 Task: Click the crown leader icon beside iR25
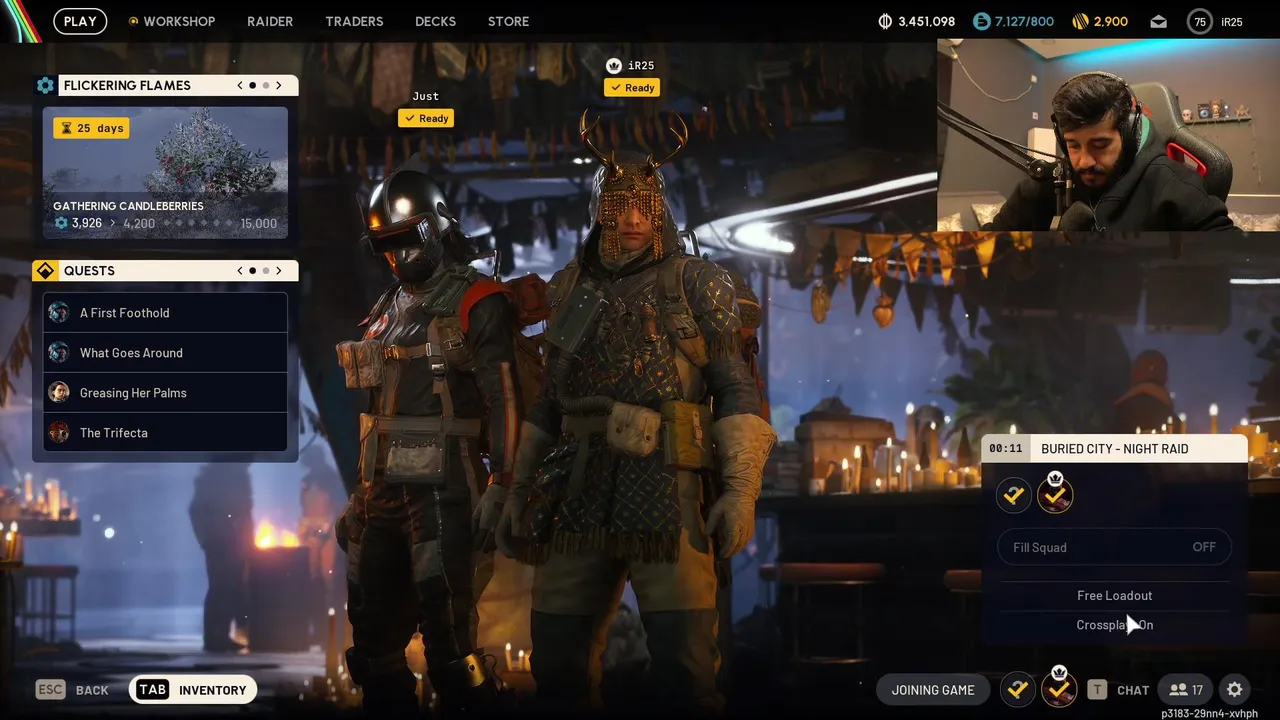pyautogui.click(x=614, y=66)
